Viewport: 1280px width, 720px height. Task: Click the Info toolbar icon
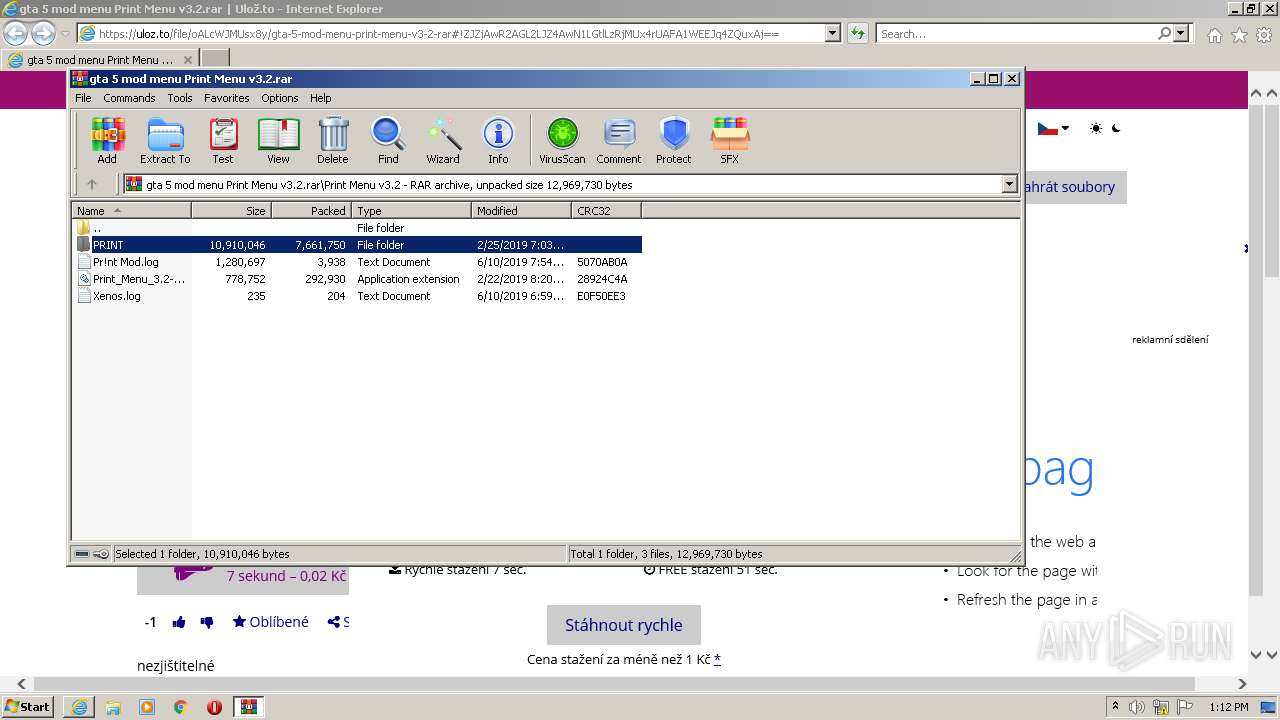point(498,140)
